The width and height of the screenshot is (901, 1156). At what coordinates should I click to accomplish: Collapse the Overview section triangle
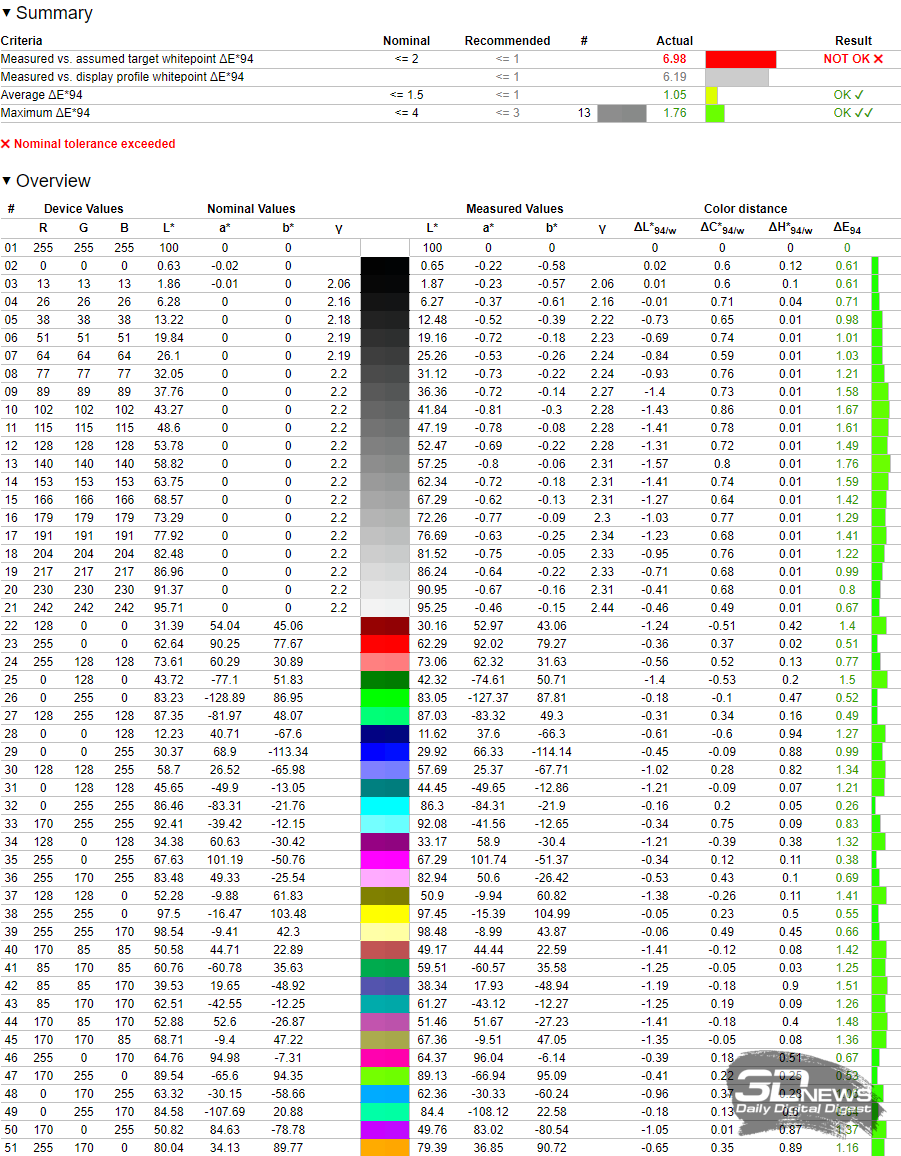[7, 181]
